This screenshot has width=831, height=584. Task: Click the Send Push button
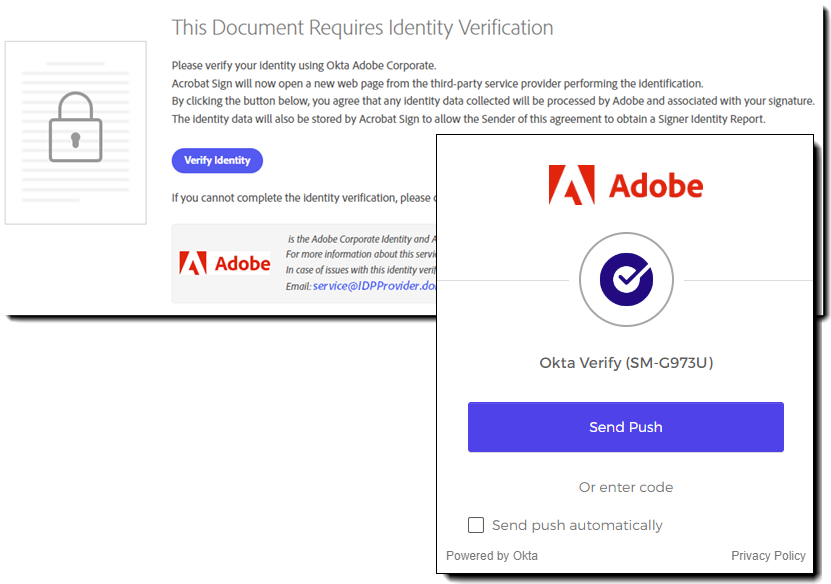[625, 427]
